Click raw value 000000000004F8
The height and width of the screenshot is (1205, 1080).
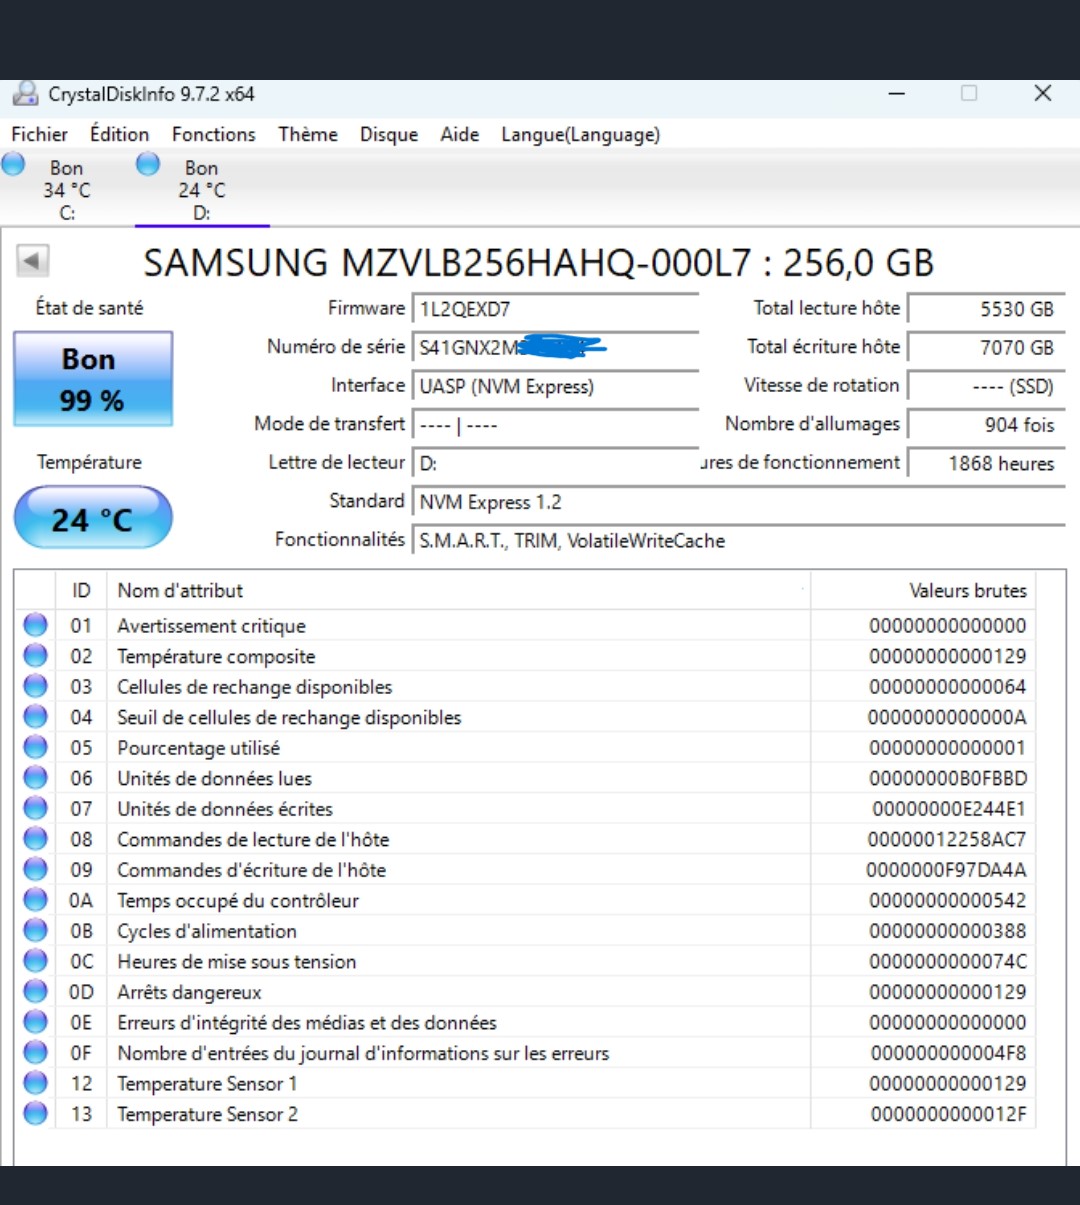coord(948,1053)
